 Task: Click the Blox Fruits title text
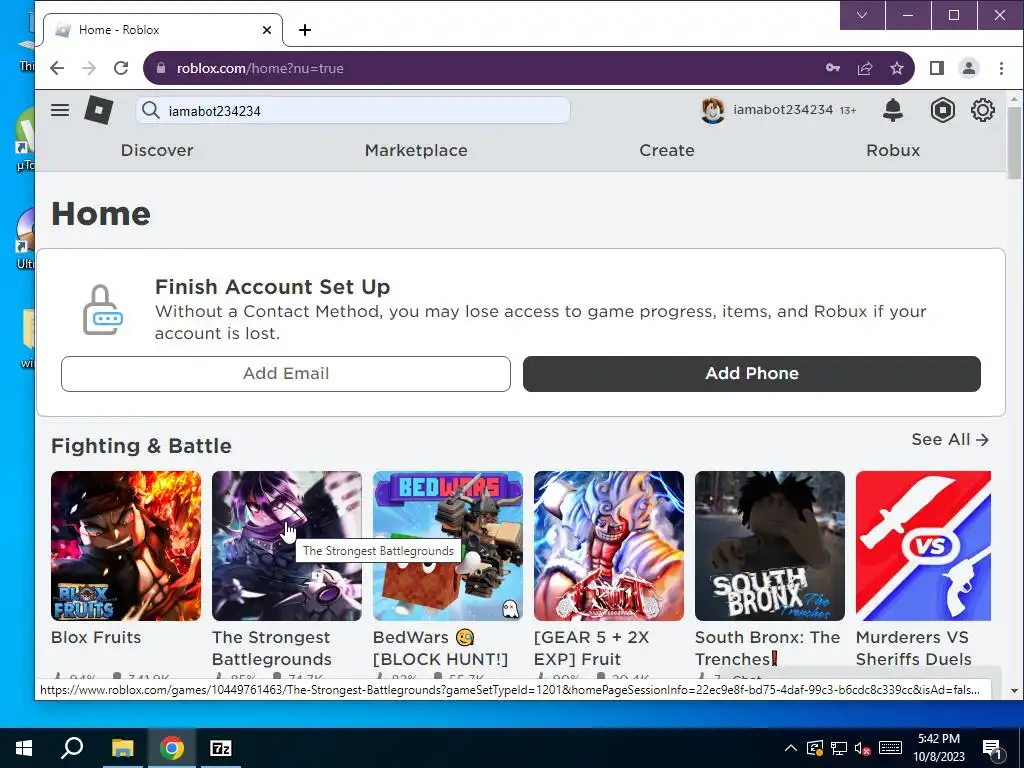(96, 637)
